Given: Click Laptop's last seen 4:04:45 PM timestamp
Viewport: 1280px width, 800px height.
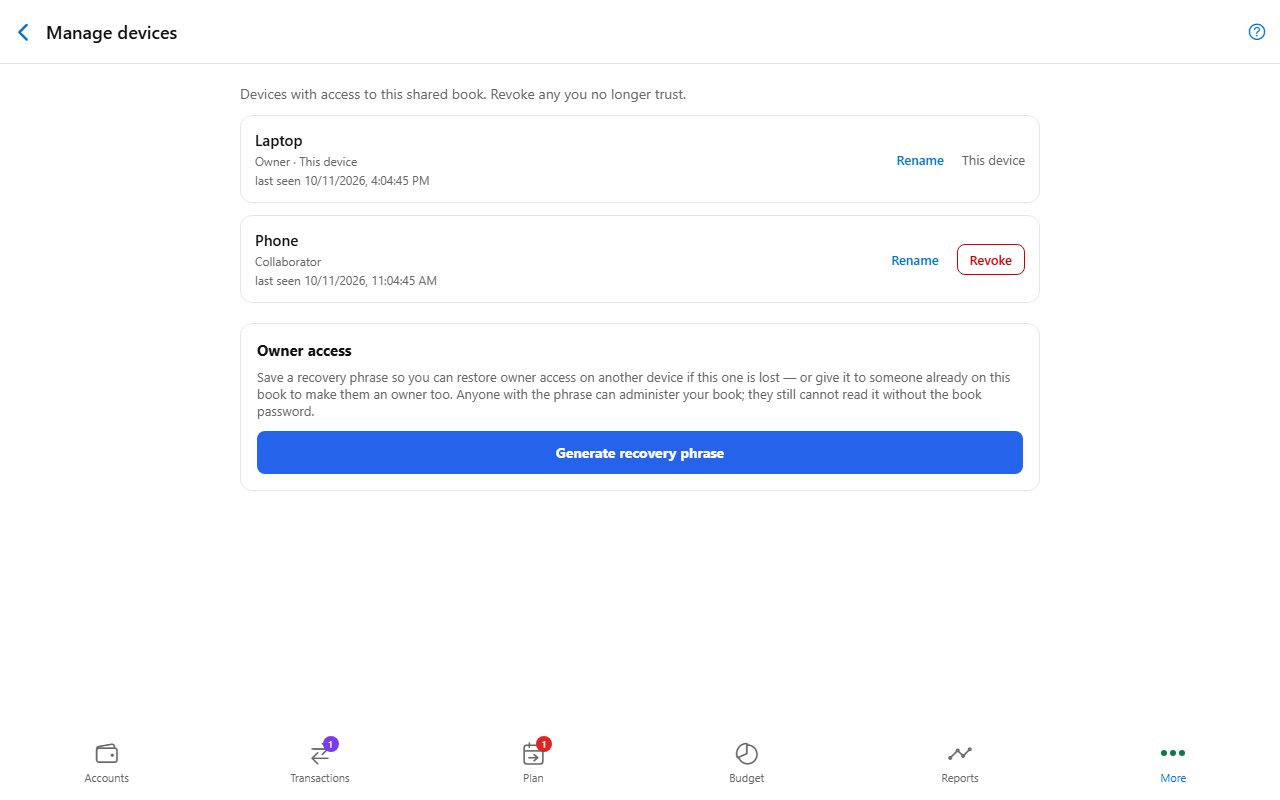Looking at the screenshot, I should [342, 181].
